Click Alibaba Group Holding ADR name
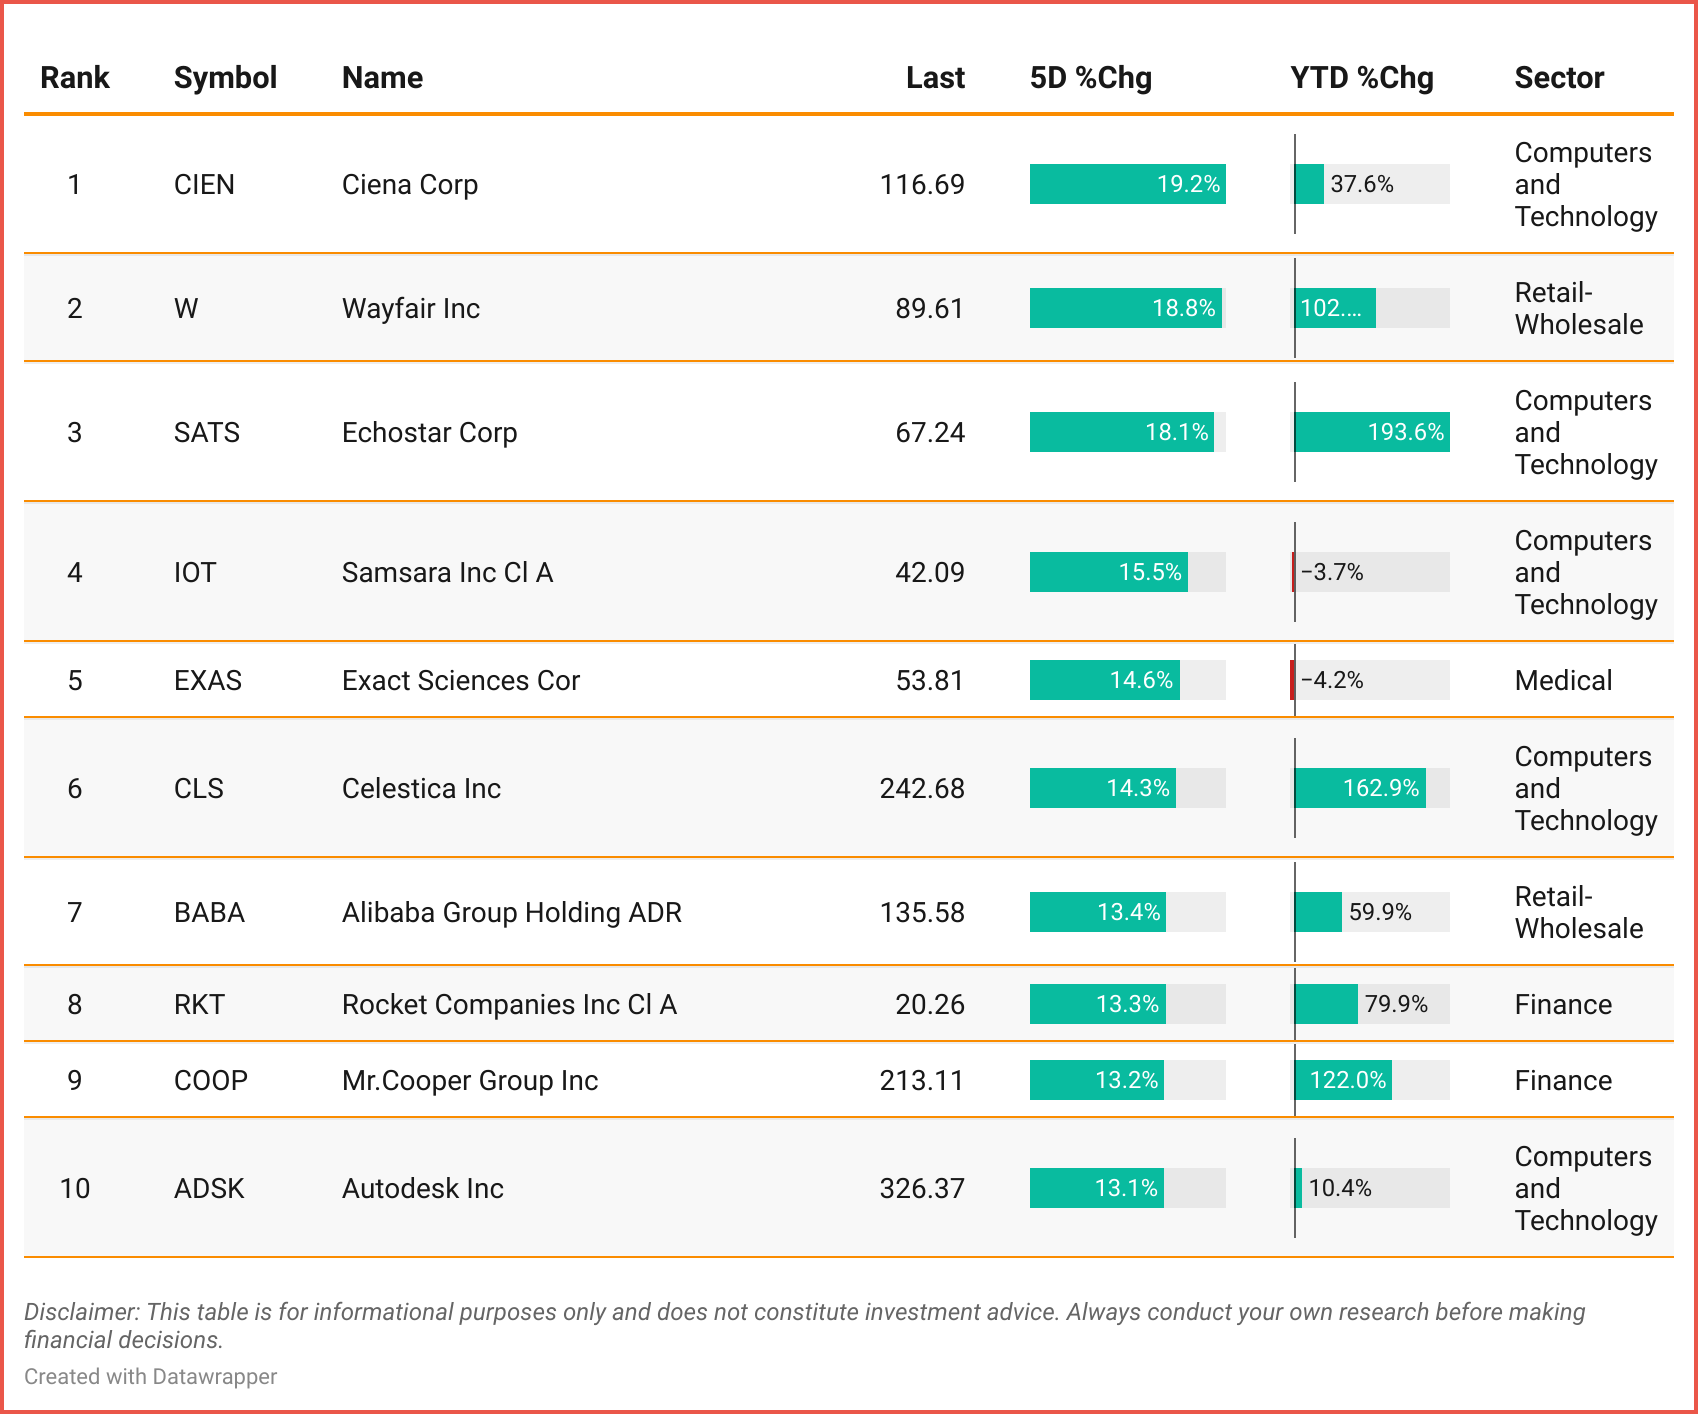This screenshot has width=1698, height=1414. [x=512, y=912]
